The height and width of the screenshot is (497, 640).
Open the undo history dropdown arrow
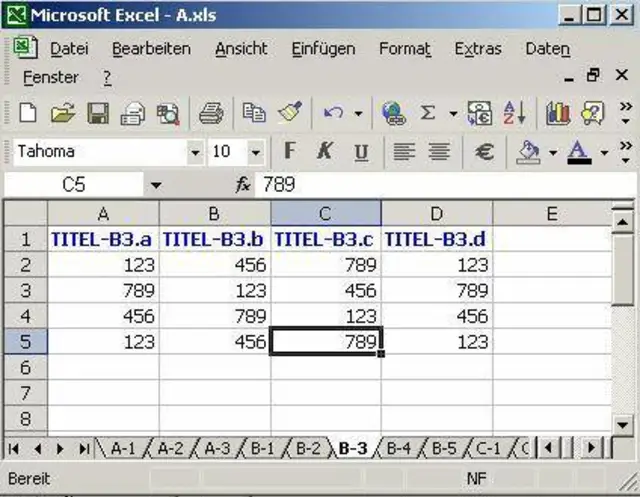click(x=358, y=113)
